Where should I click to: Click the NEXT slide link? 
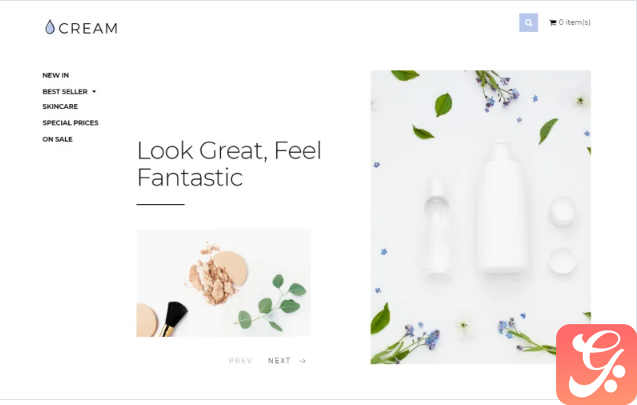coord(279,361)
